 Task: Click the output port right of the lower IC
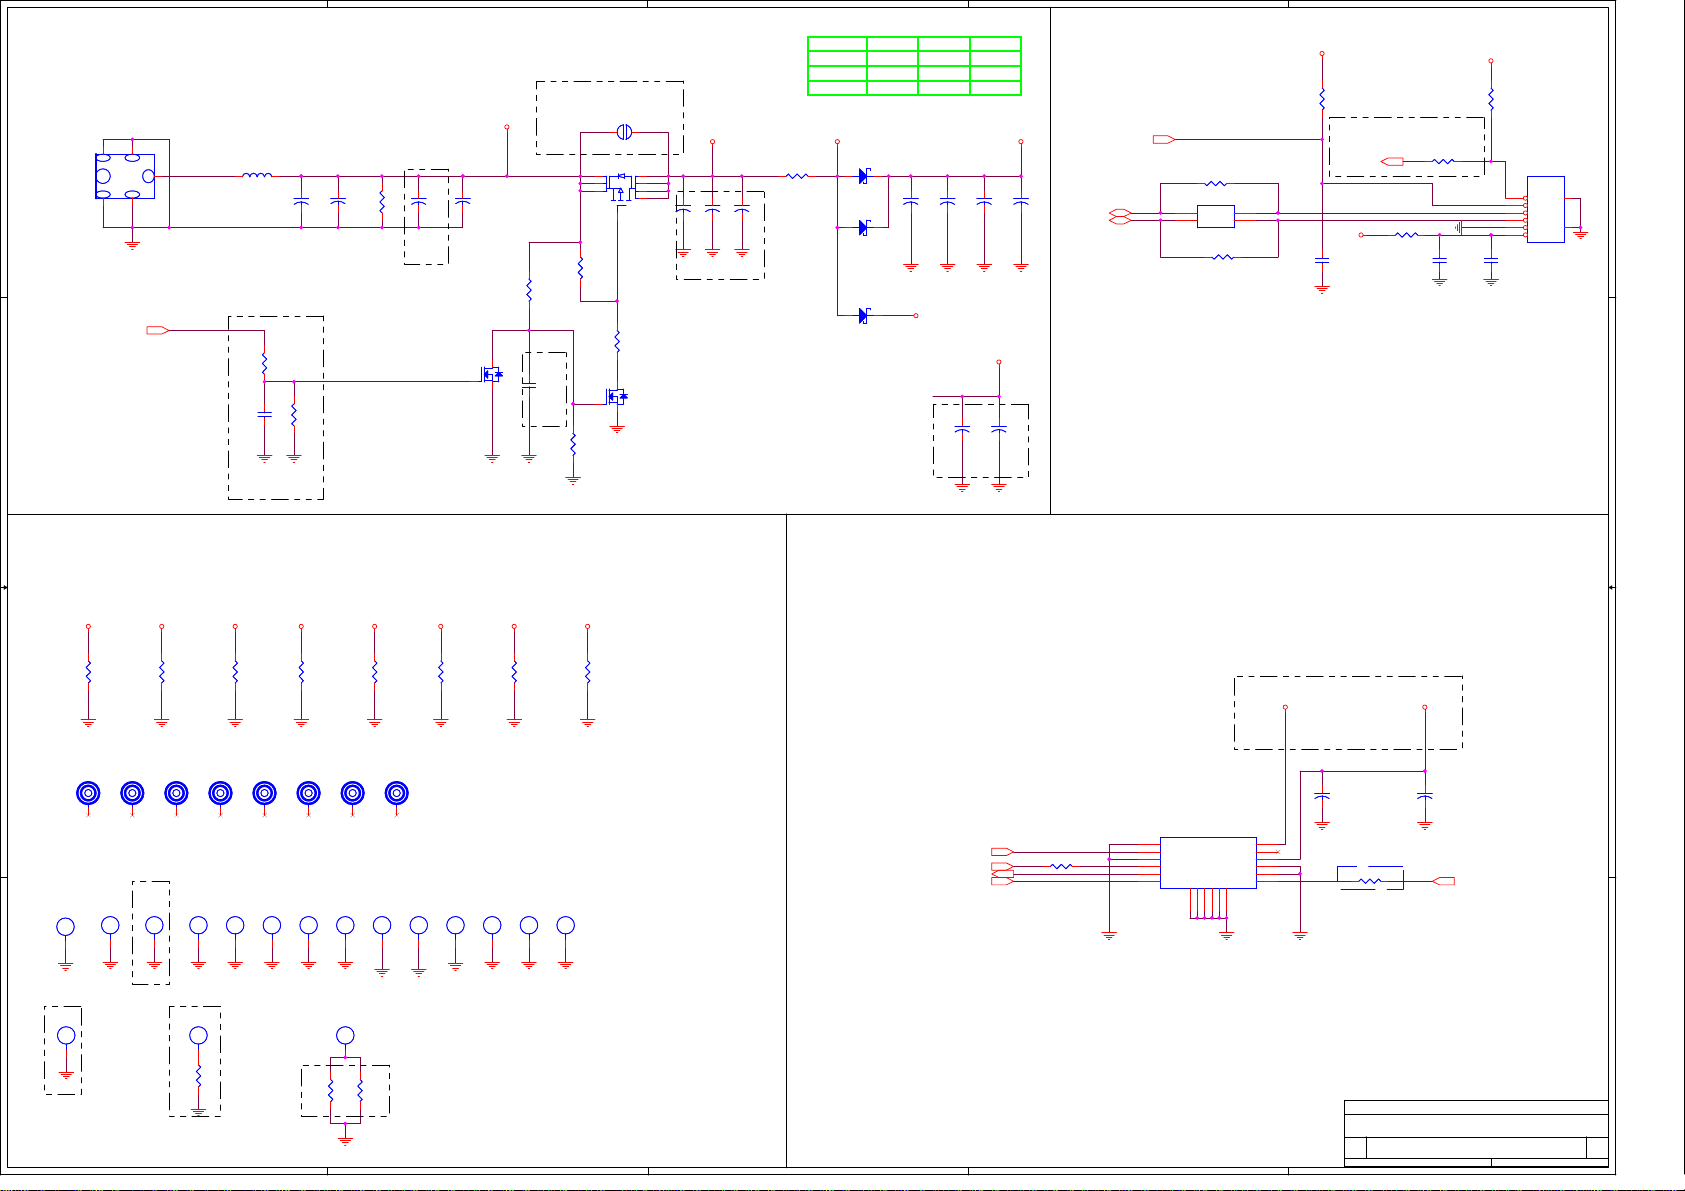1443,881
